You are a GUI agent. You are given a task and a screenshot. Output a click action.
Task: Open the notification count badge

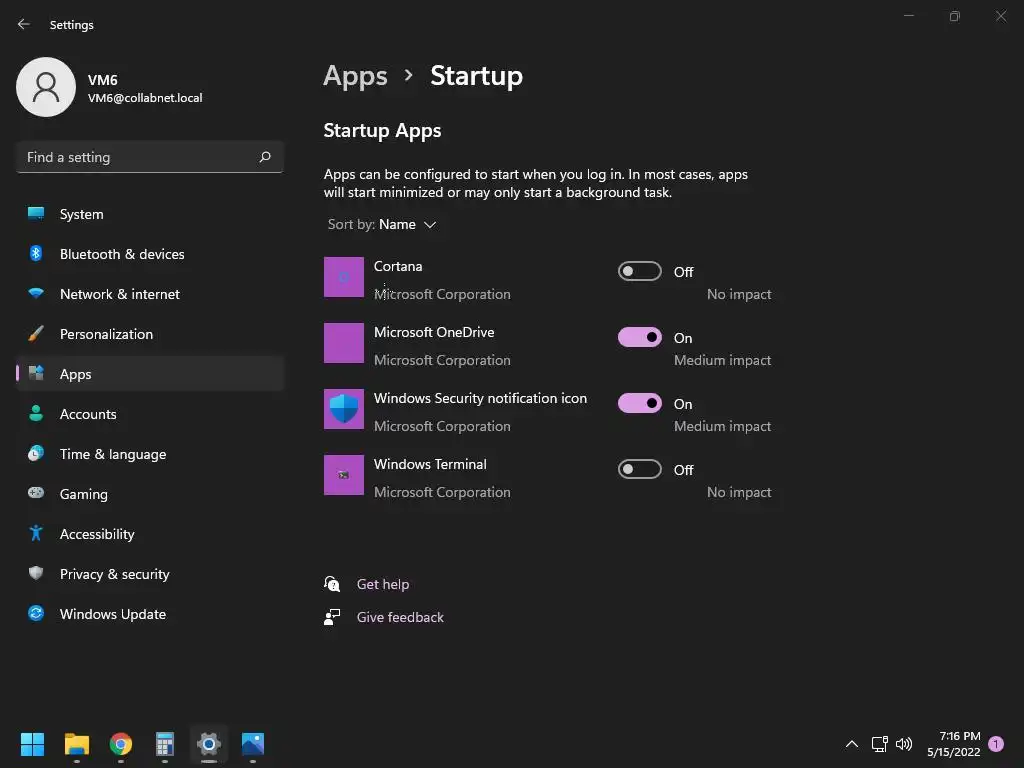(x=996, y=744)
